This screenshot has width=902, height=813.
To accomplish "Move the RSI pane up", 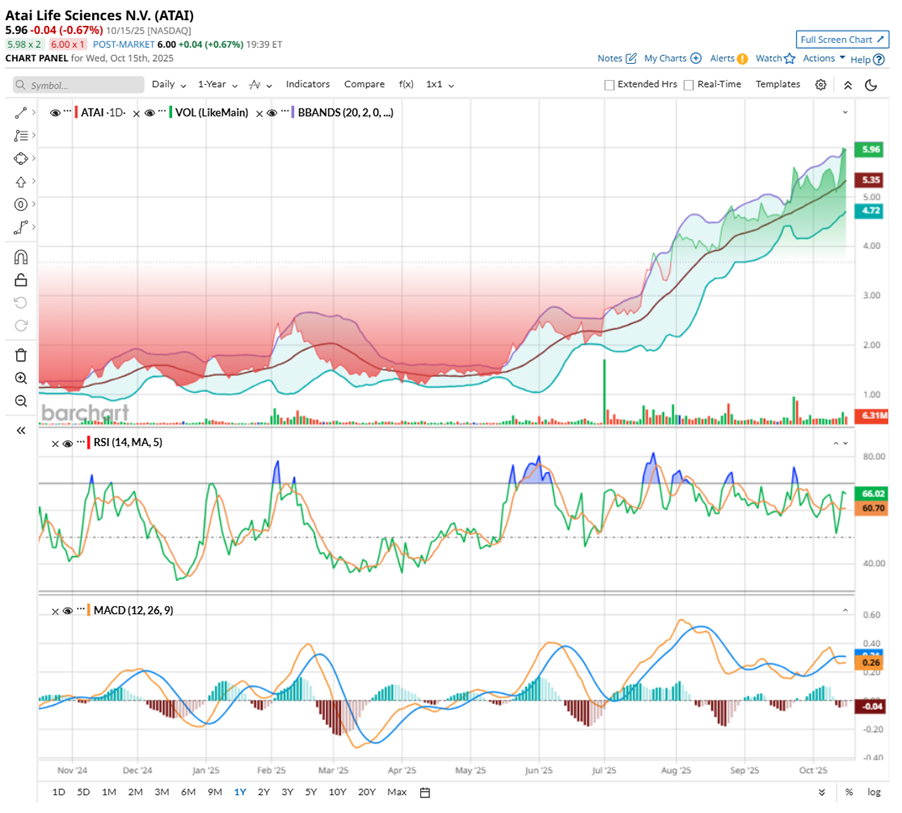I will coord(836,444).
